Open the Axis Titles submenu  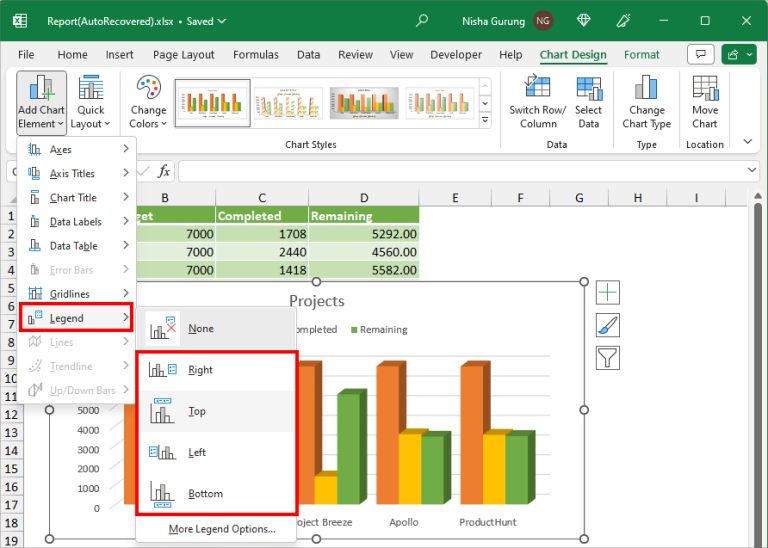(77, 173)
